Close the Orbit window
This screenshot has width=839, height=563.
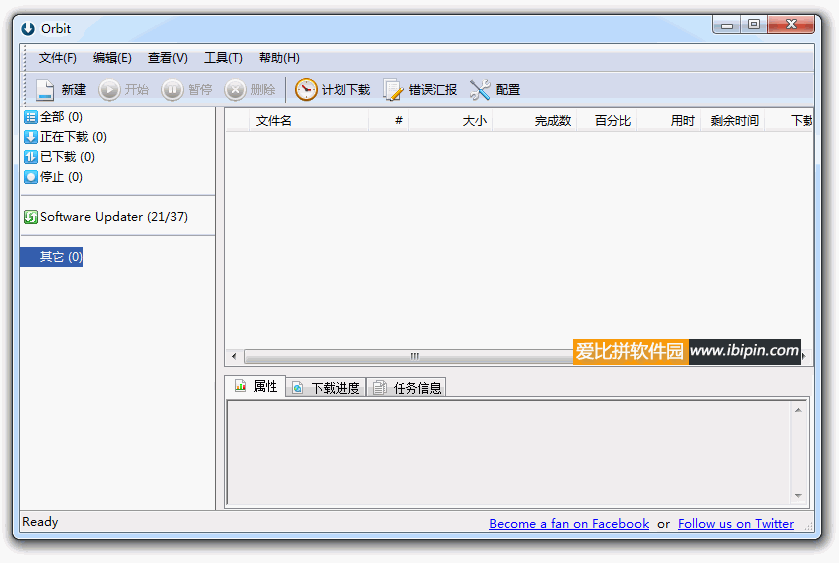791,25
